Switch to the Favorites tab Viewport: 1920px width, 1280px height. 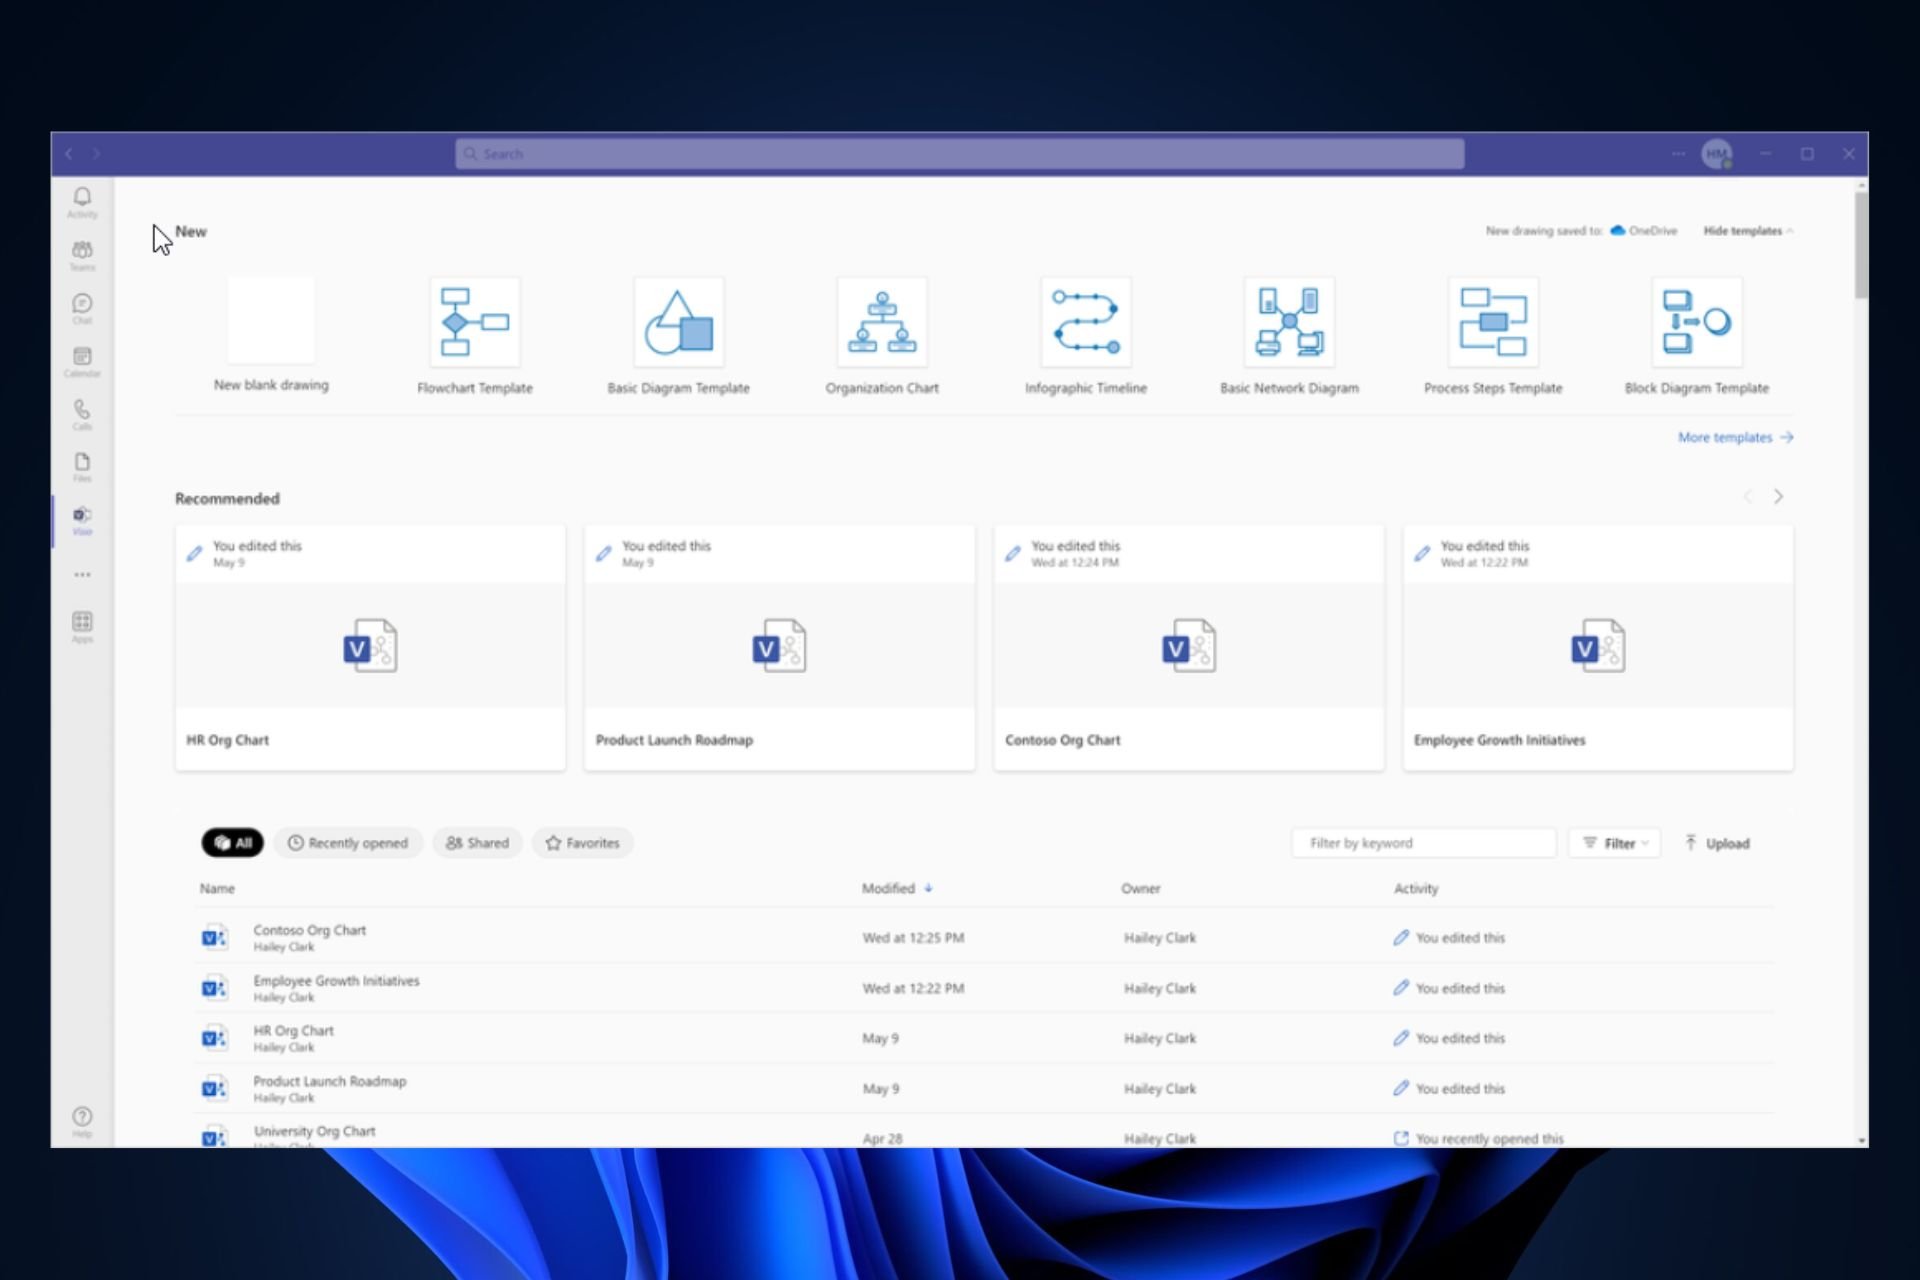pos(582,843)
